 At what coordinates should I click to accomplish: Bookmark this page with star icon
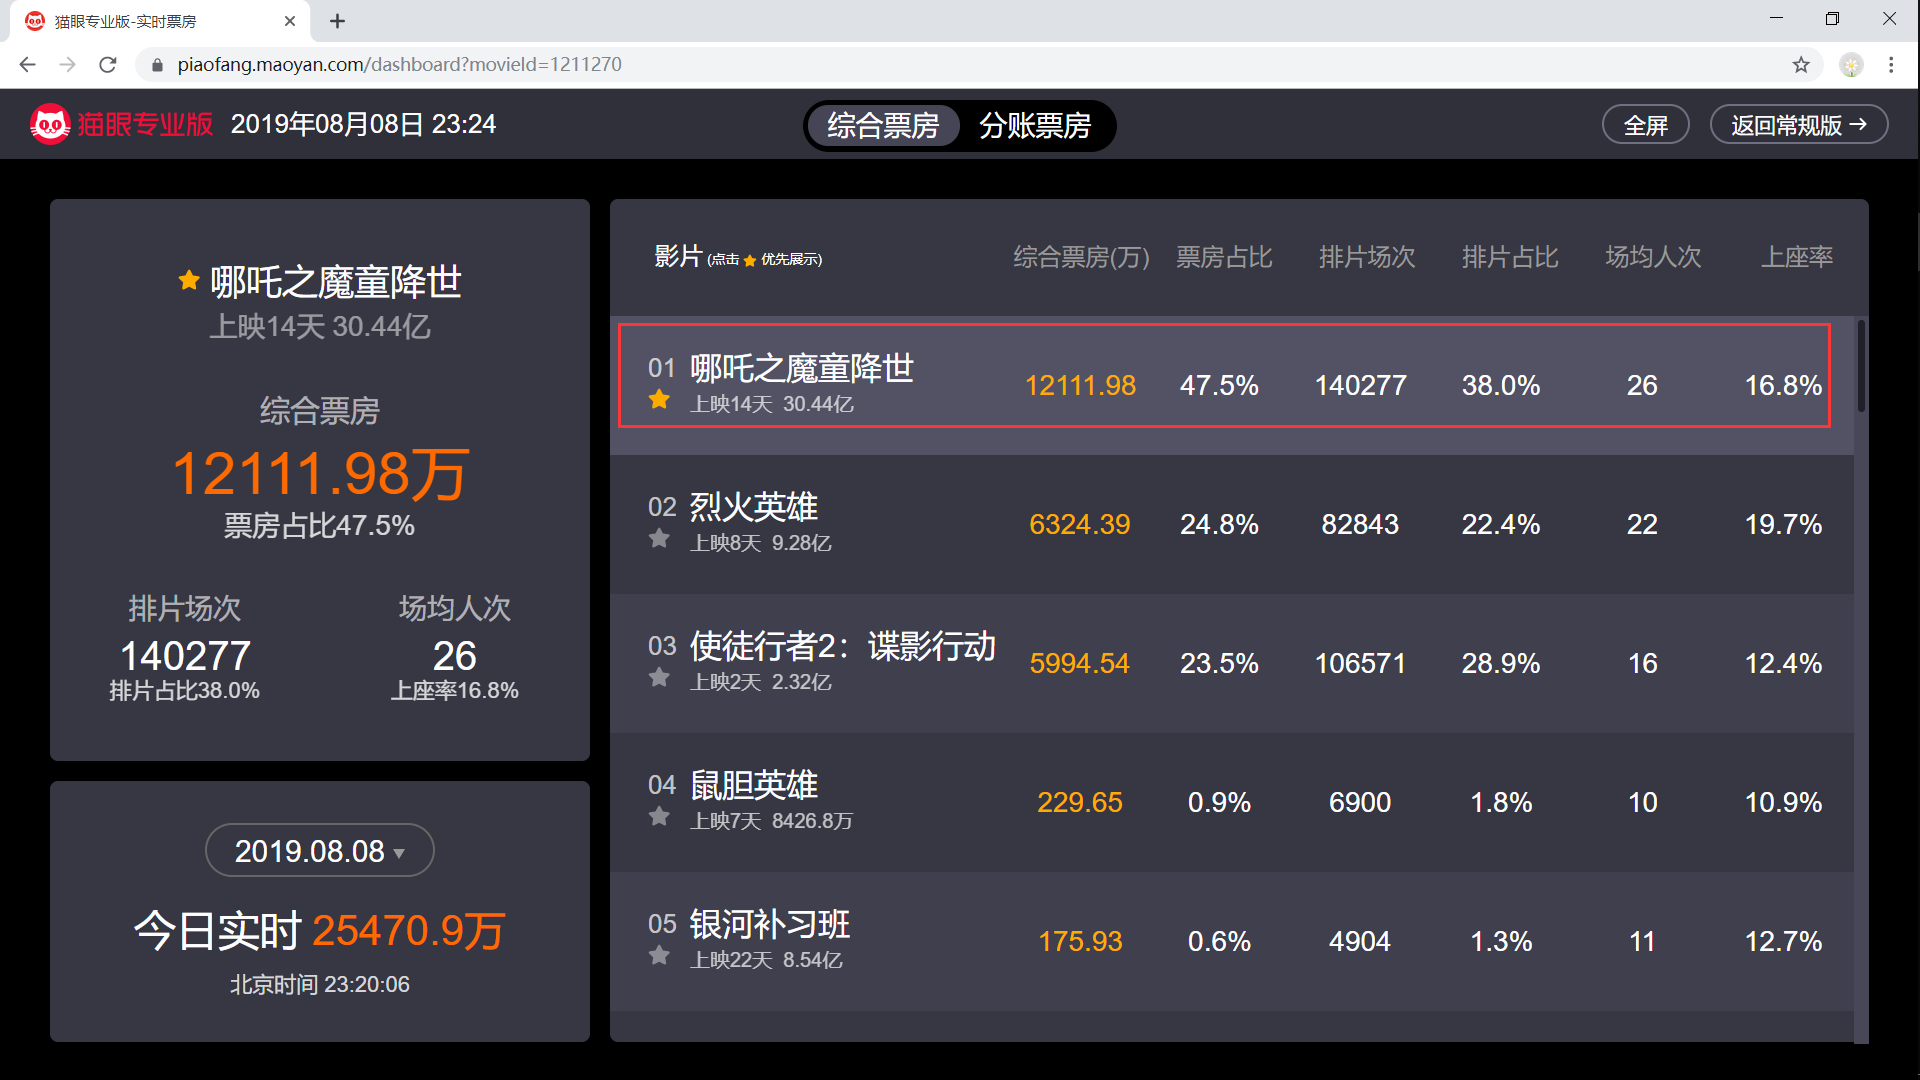tap(1801, 65)
